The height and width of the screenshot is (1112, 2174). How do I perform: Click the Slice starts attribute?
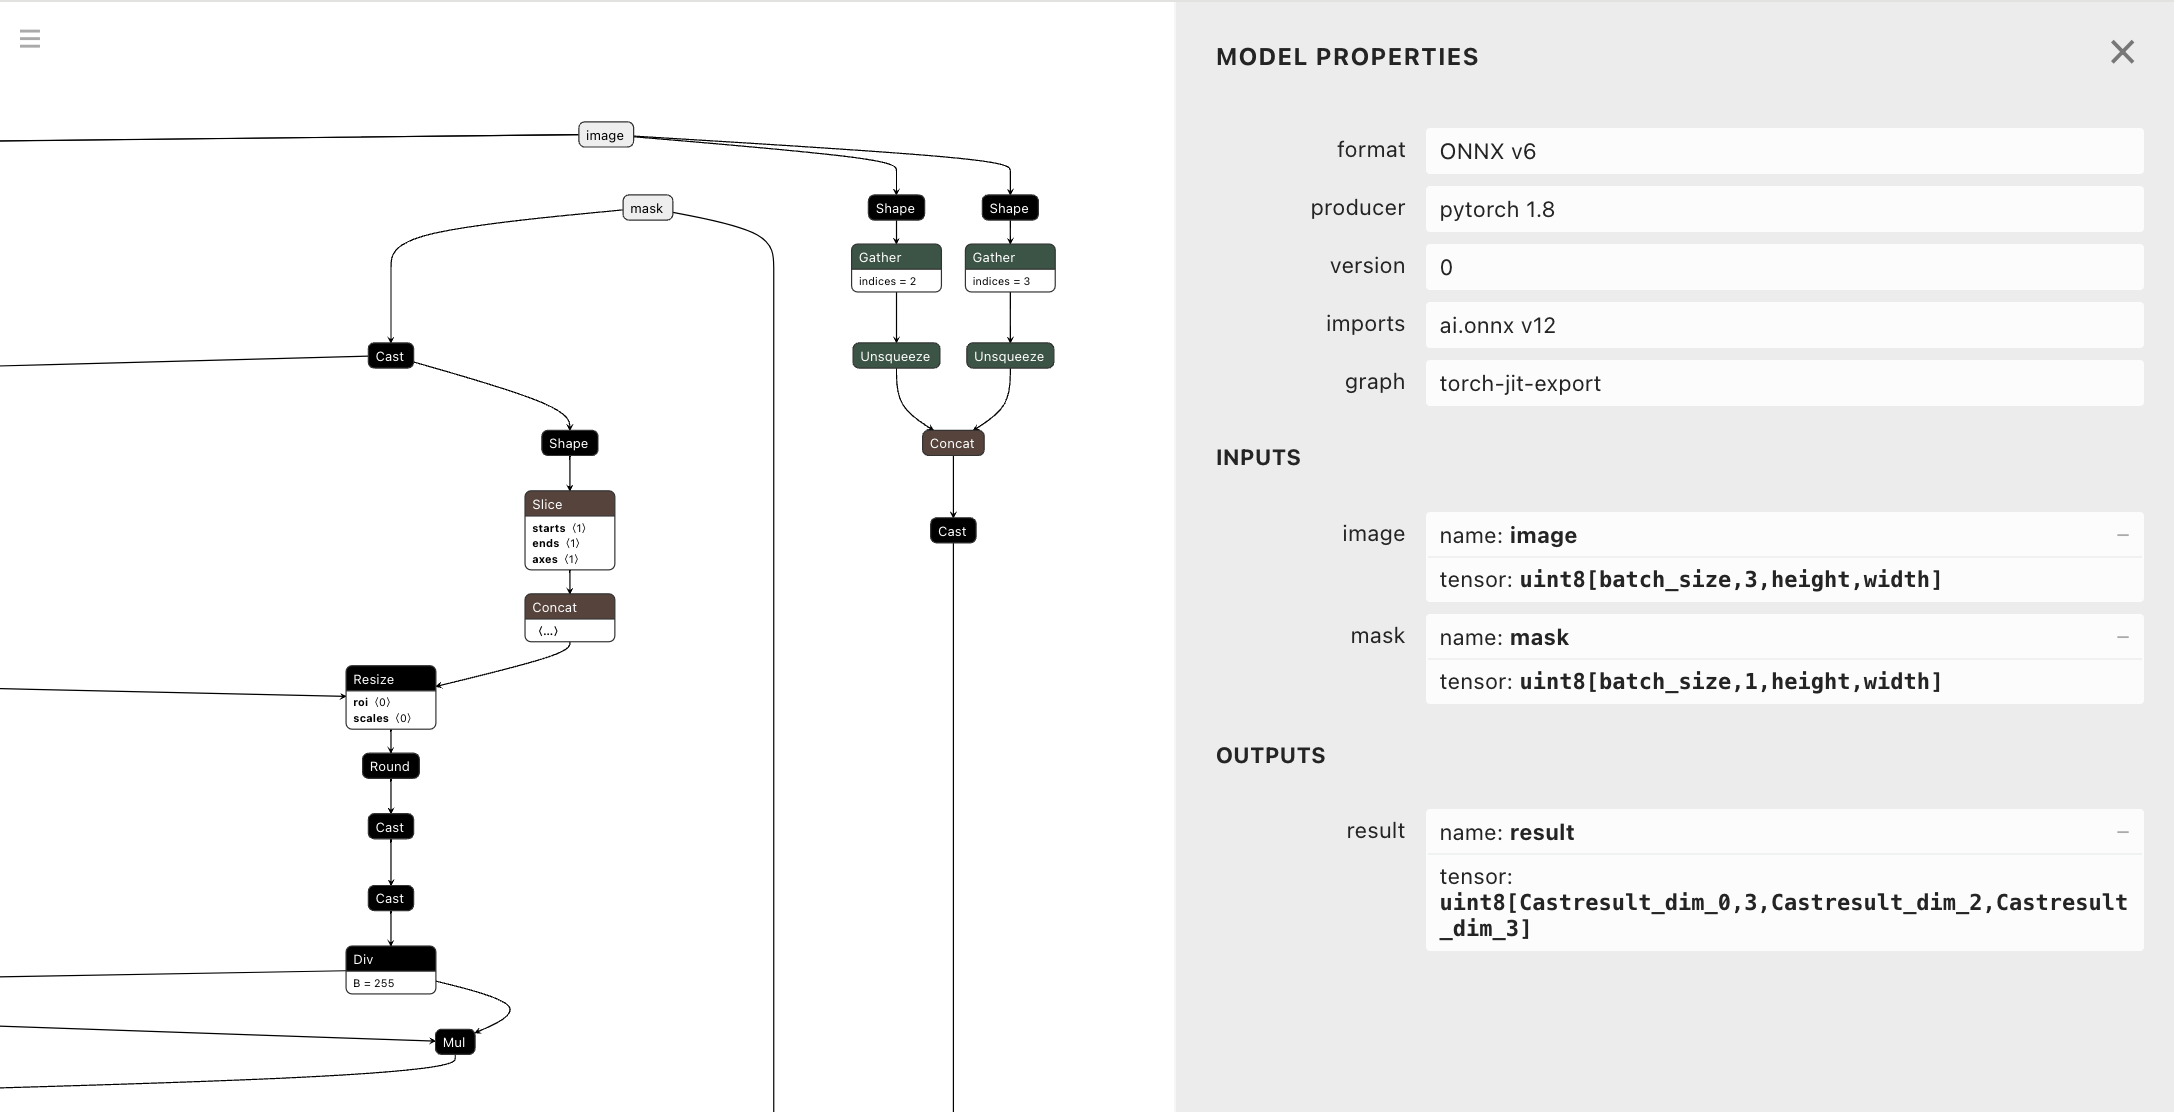tap(559, 528)
